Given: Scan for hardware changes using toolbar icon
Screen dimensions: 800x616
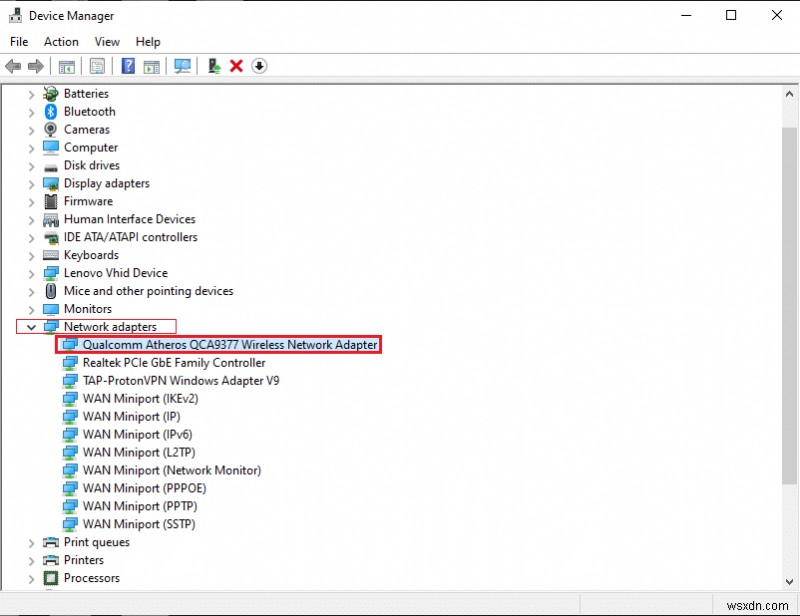Looking at the screenshot, I should pyautogui.click(x=182, y=66).
